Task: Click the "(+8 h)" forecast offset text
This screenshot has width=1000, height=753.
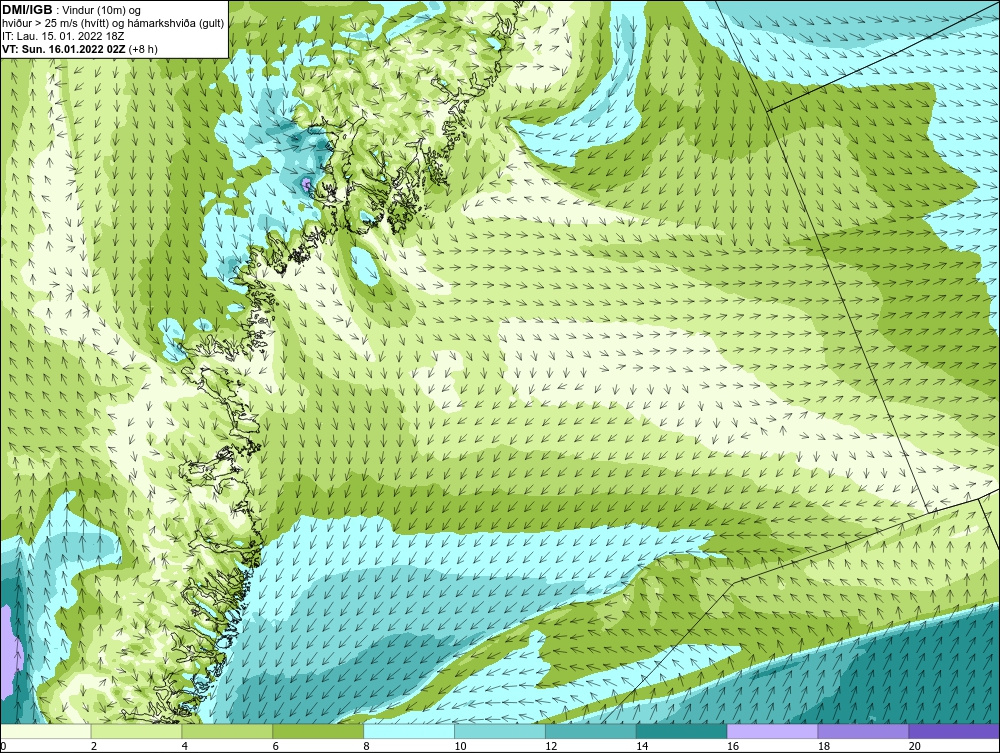Action: [x=143, y=49]
